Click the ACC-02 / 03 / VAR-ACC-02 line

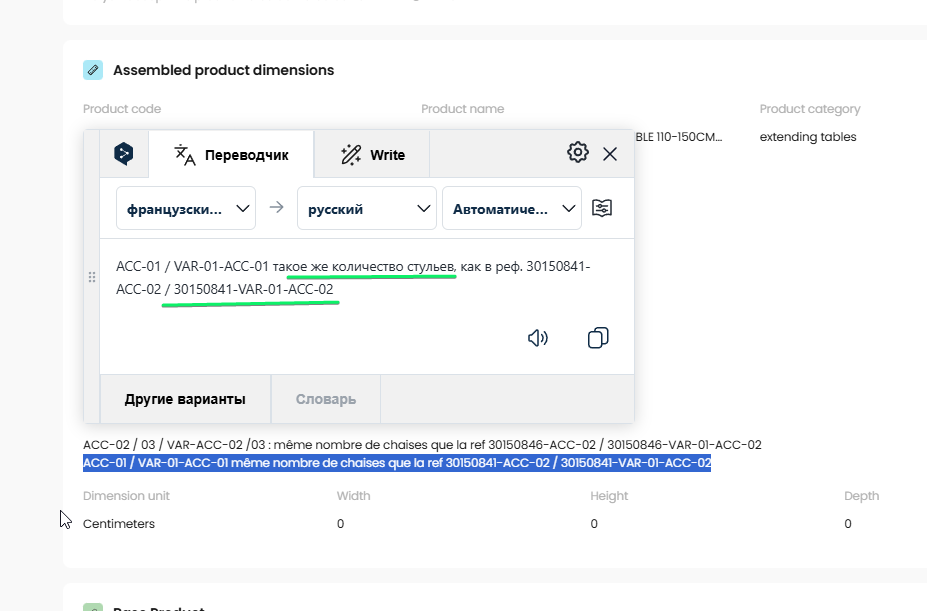(x=422, y=445)
